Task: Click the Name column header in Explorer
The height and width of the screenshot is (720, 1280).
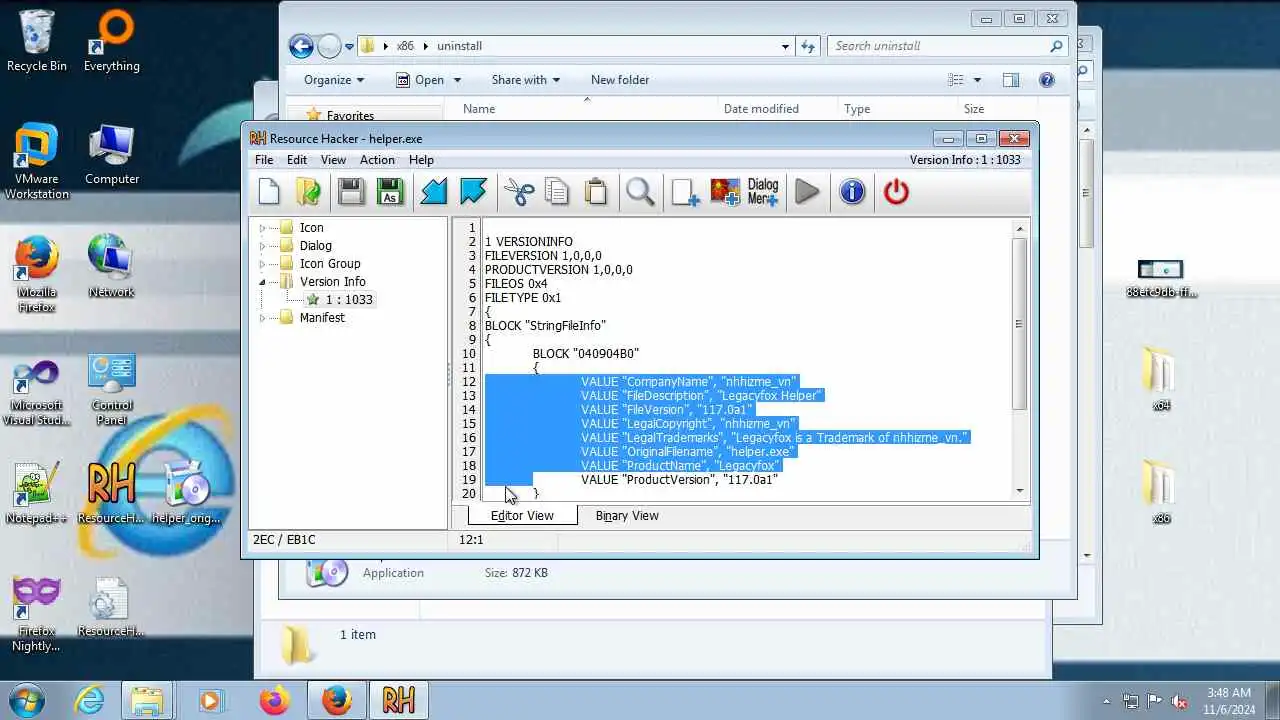Action: click(479, 109)
